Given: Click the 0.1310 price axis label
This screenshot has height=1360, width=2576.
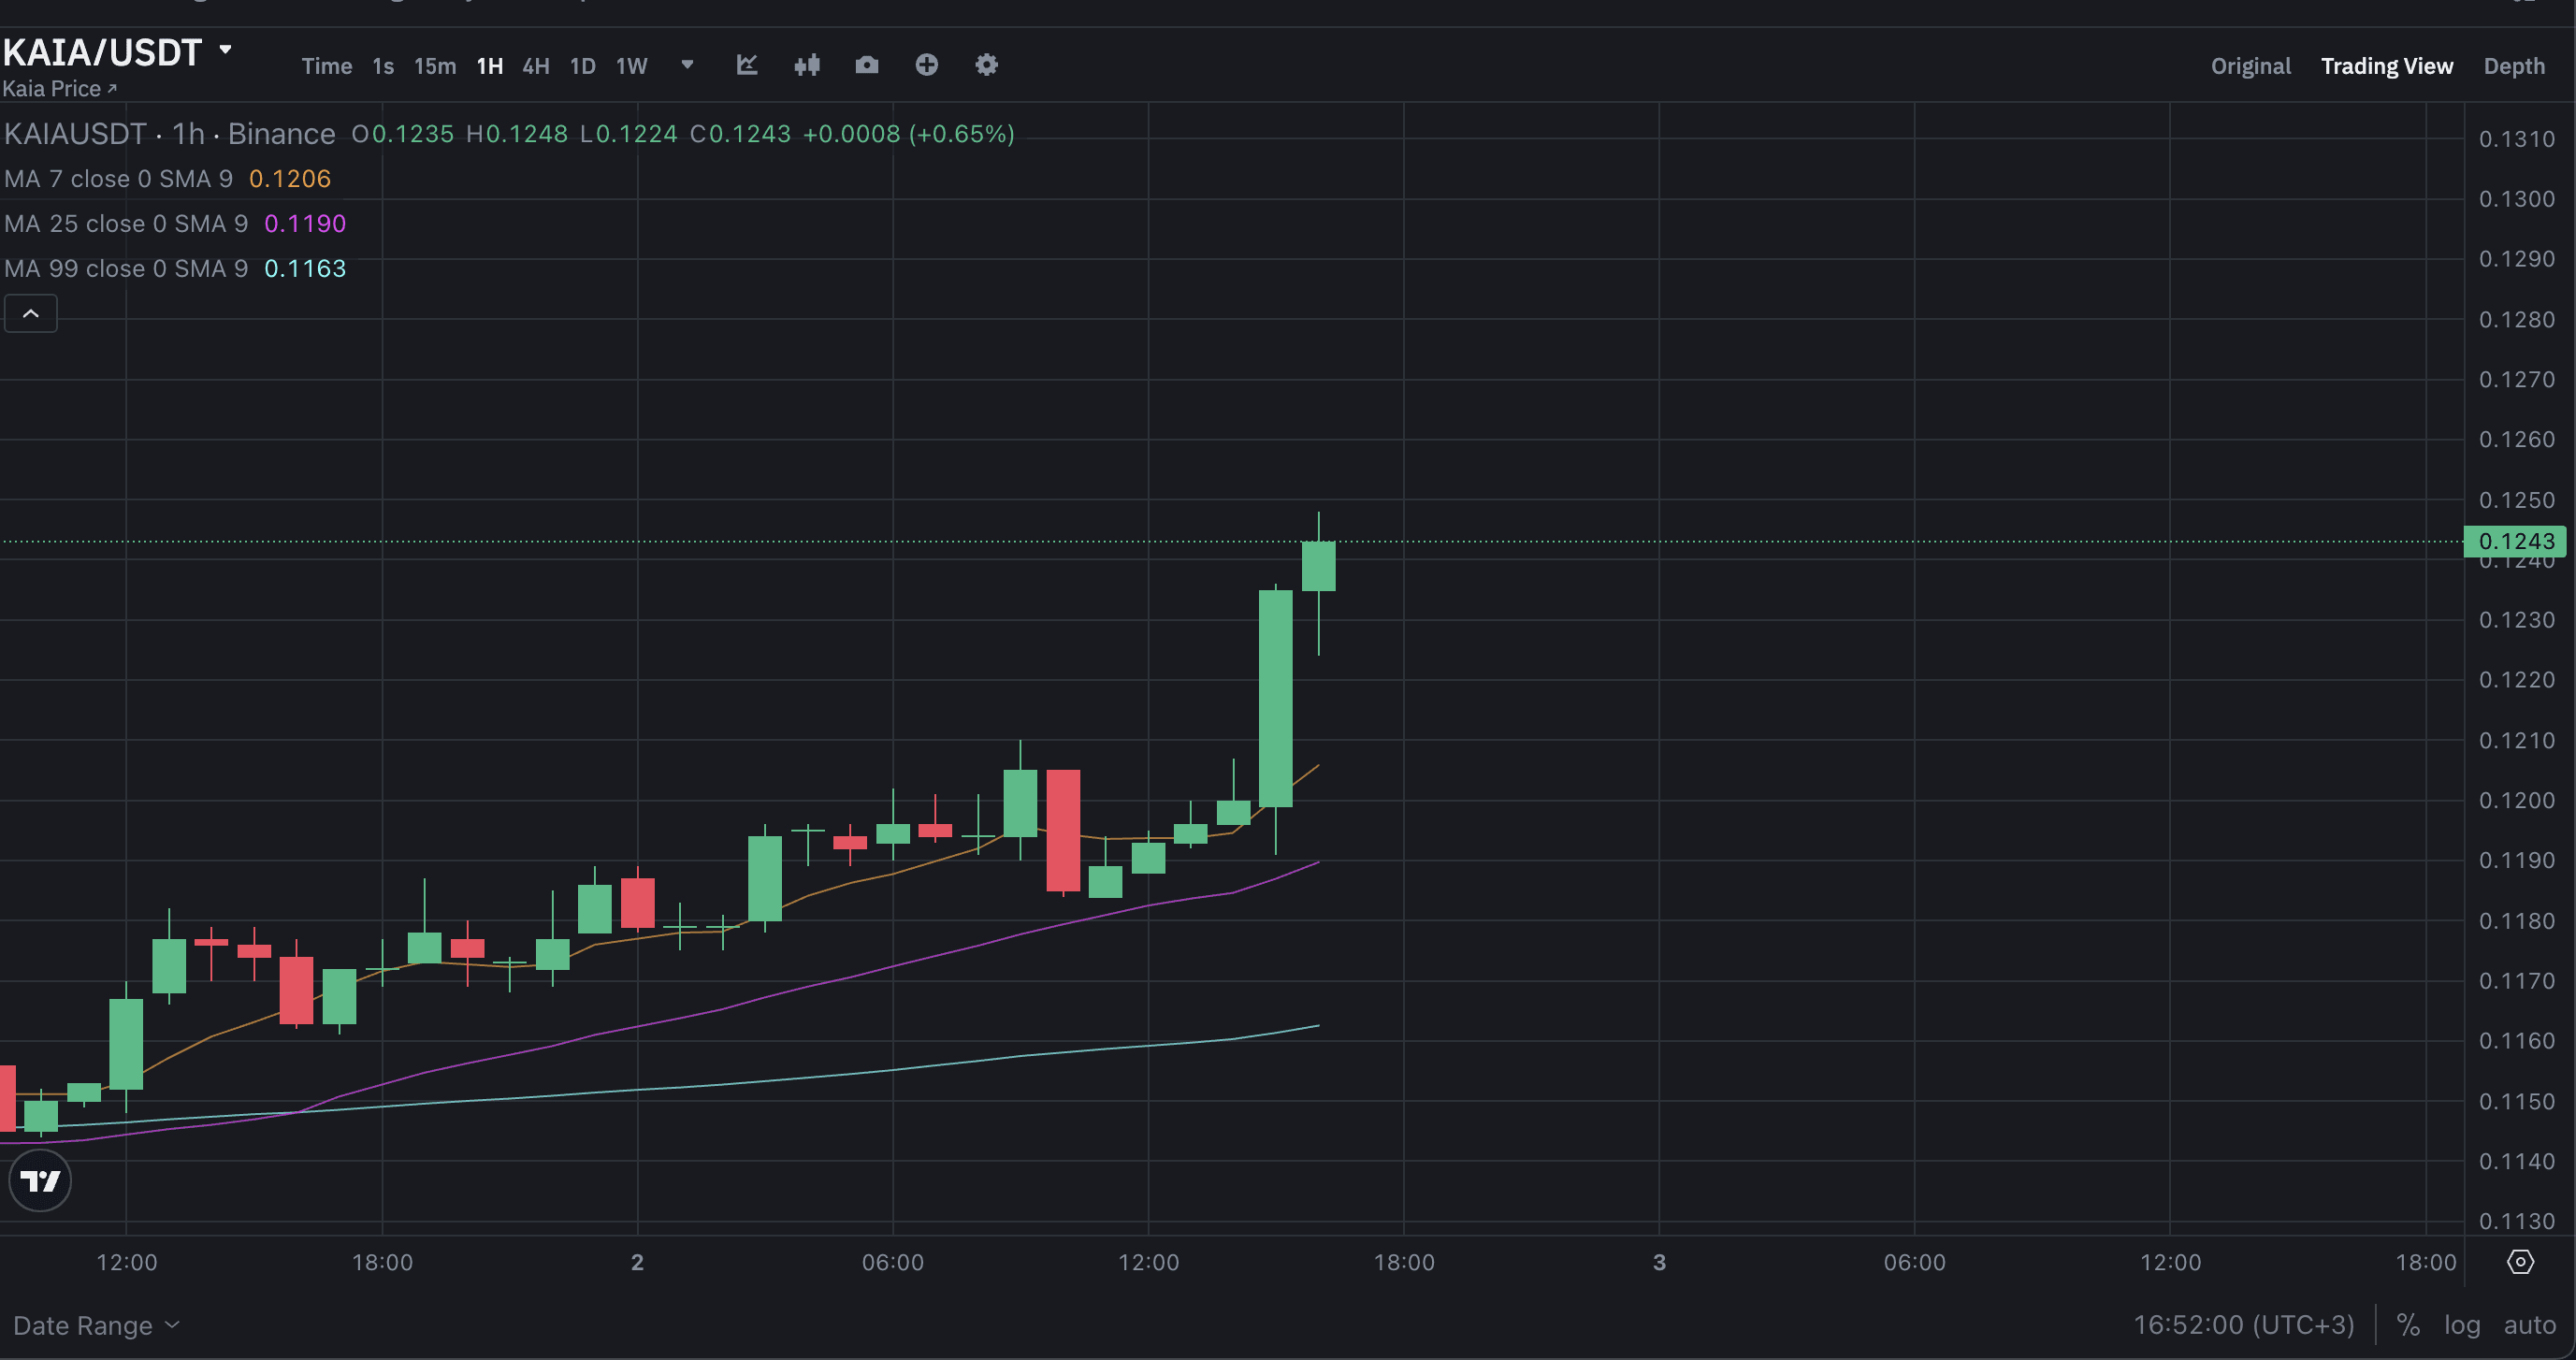Looking at the screenshot, I should click(2516, 139).
